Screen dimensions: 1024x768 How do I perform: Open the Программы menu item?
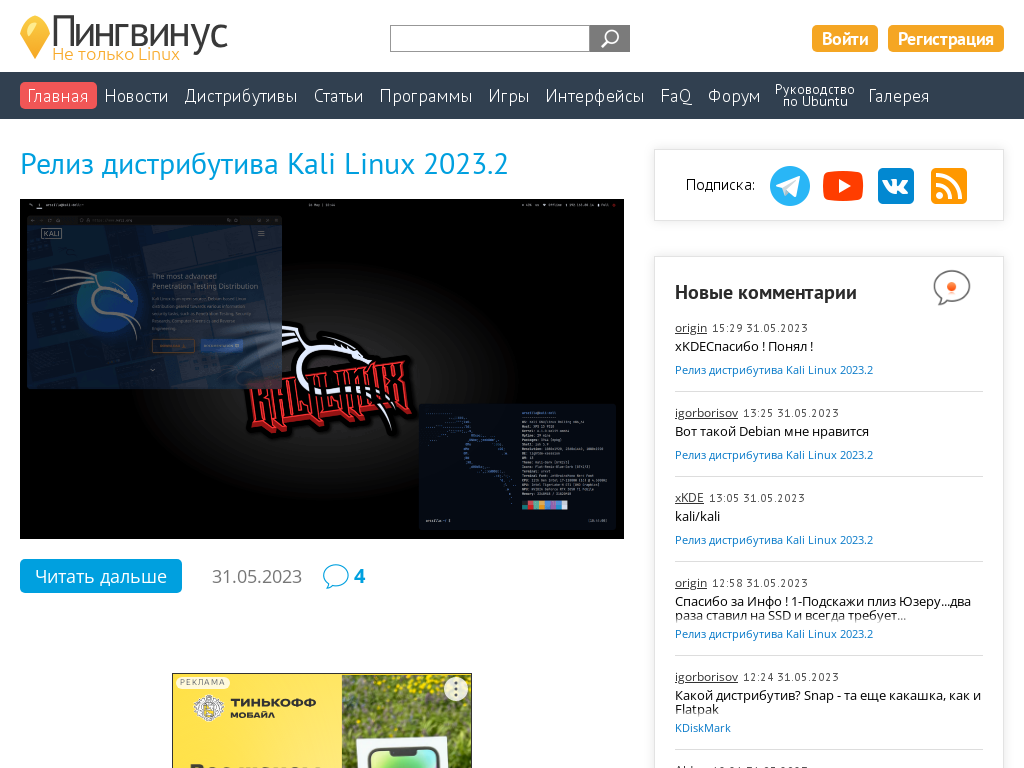click(x=426, y=96)
